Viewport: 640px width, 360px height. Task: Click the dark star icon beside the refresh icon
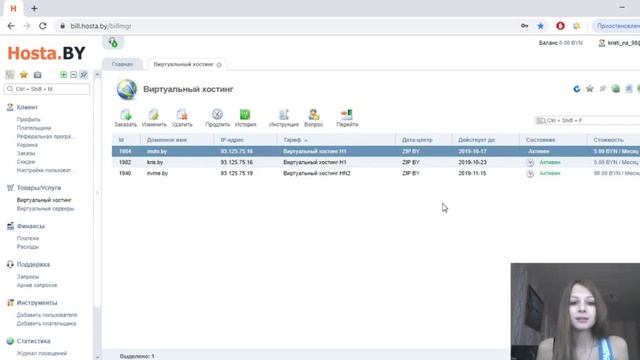[589, 89]
